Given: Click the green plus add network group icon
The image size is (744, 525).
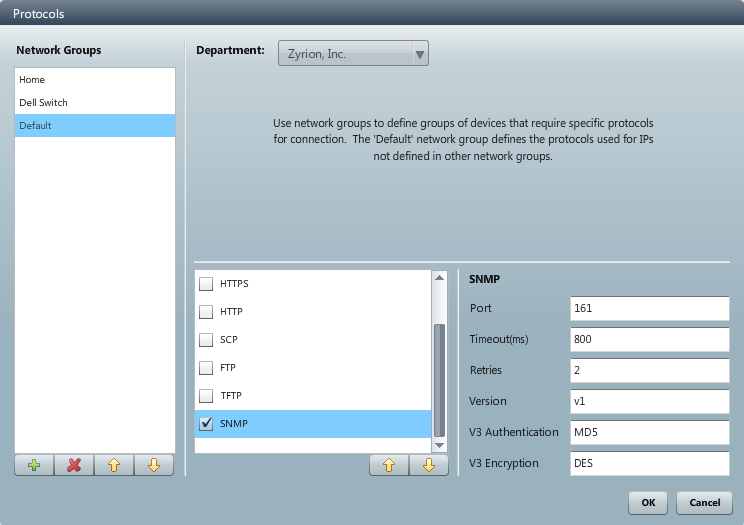Looking at the screenshot, I should (x=34, y=466).
